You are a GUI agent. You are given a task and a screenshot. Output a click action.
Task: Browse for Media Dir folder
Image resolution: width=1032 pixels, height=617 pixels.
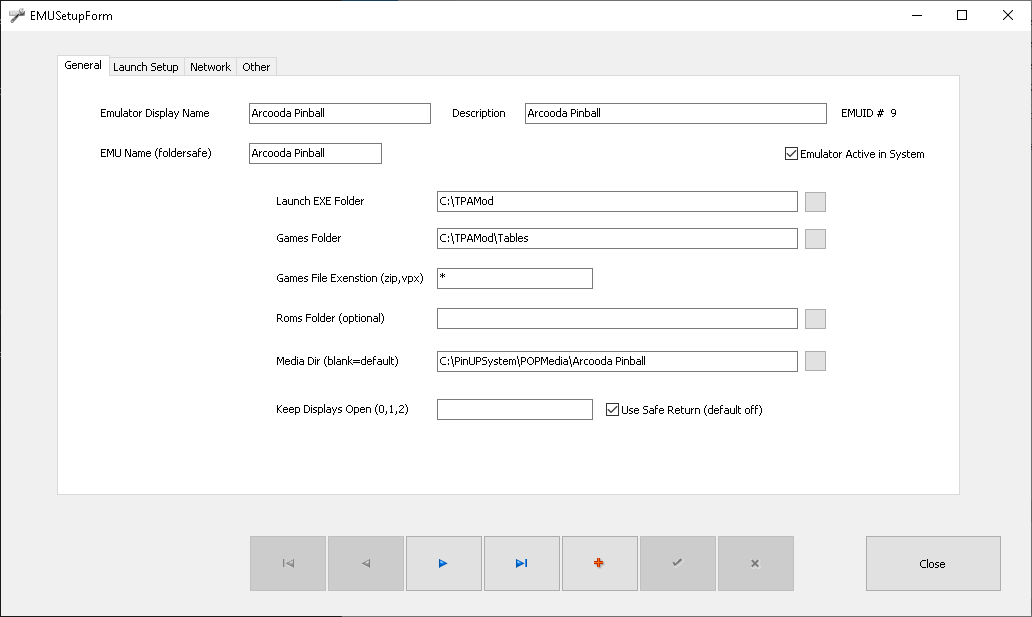(x=815, y=361)
